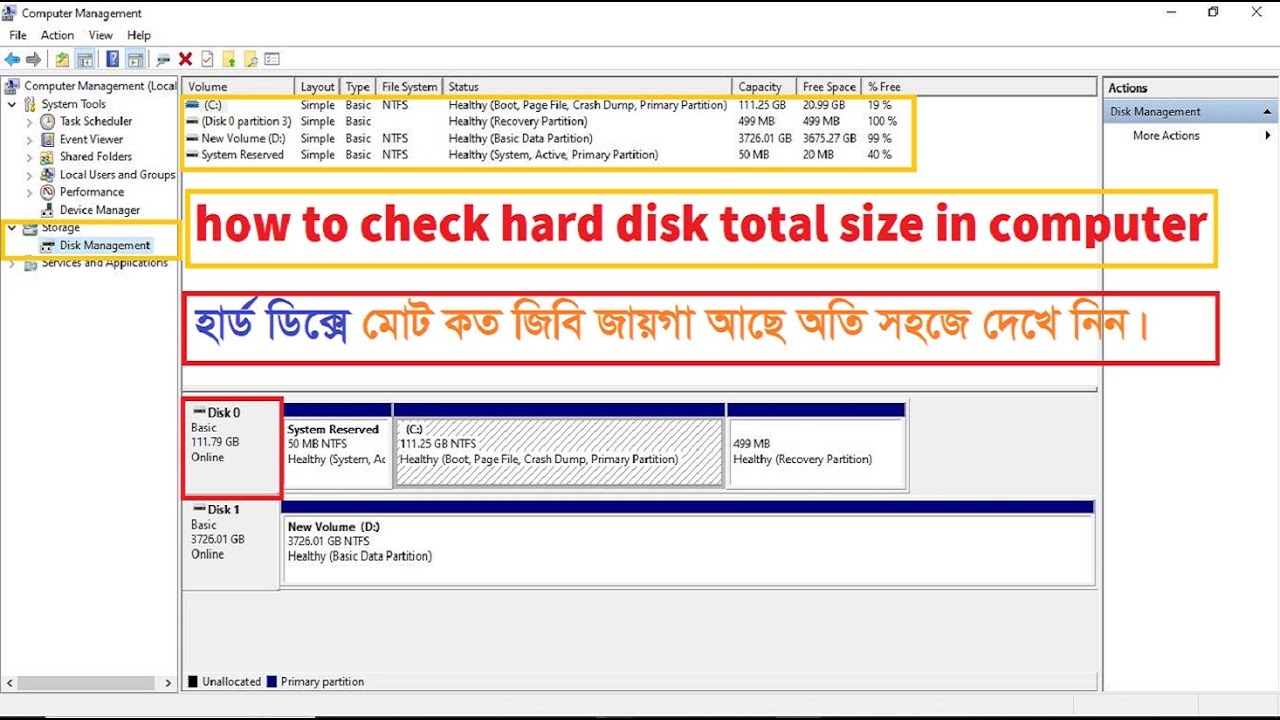Collapse Disk Management section in Actions pane
The image size is (1280, 720).
[1267, 112]
